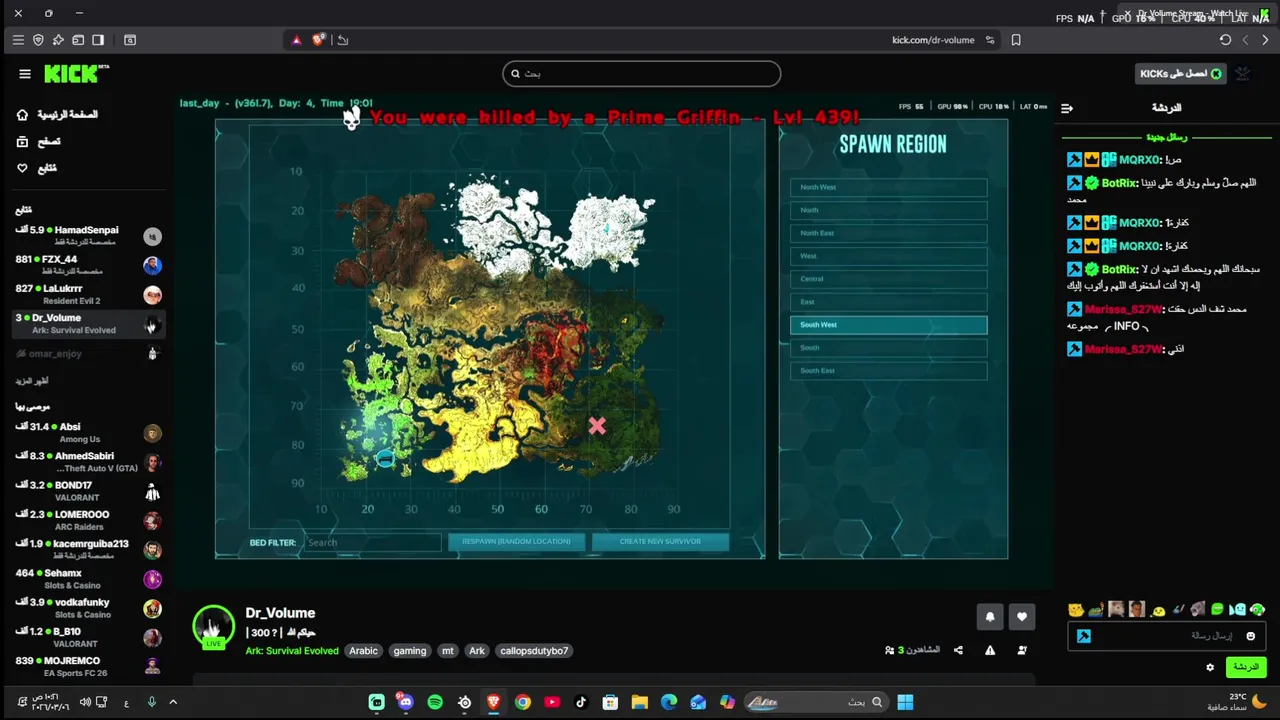The height and width of the screenshot is (720, 1280).
Task: Open Discord from the taskbar
Action: click(405, 702)
